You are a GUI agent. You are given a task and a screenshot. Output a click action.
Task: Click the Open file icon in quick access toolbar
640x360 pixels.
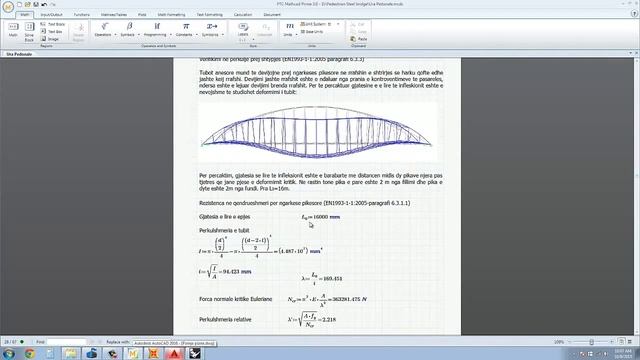point(27,4)
